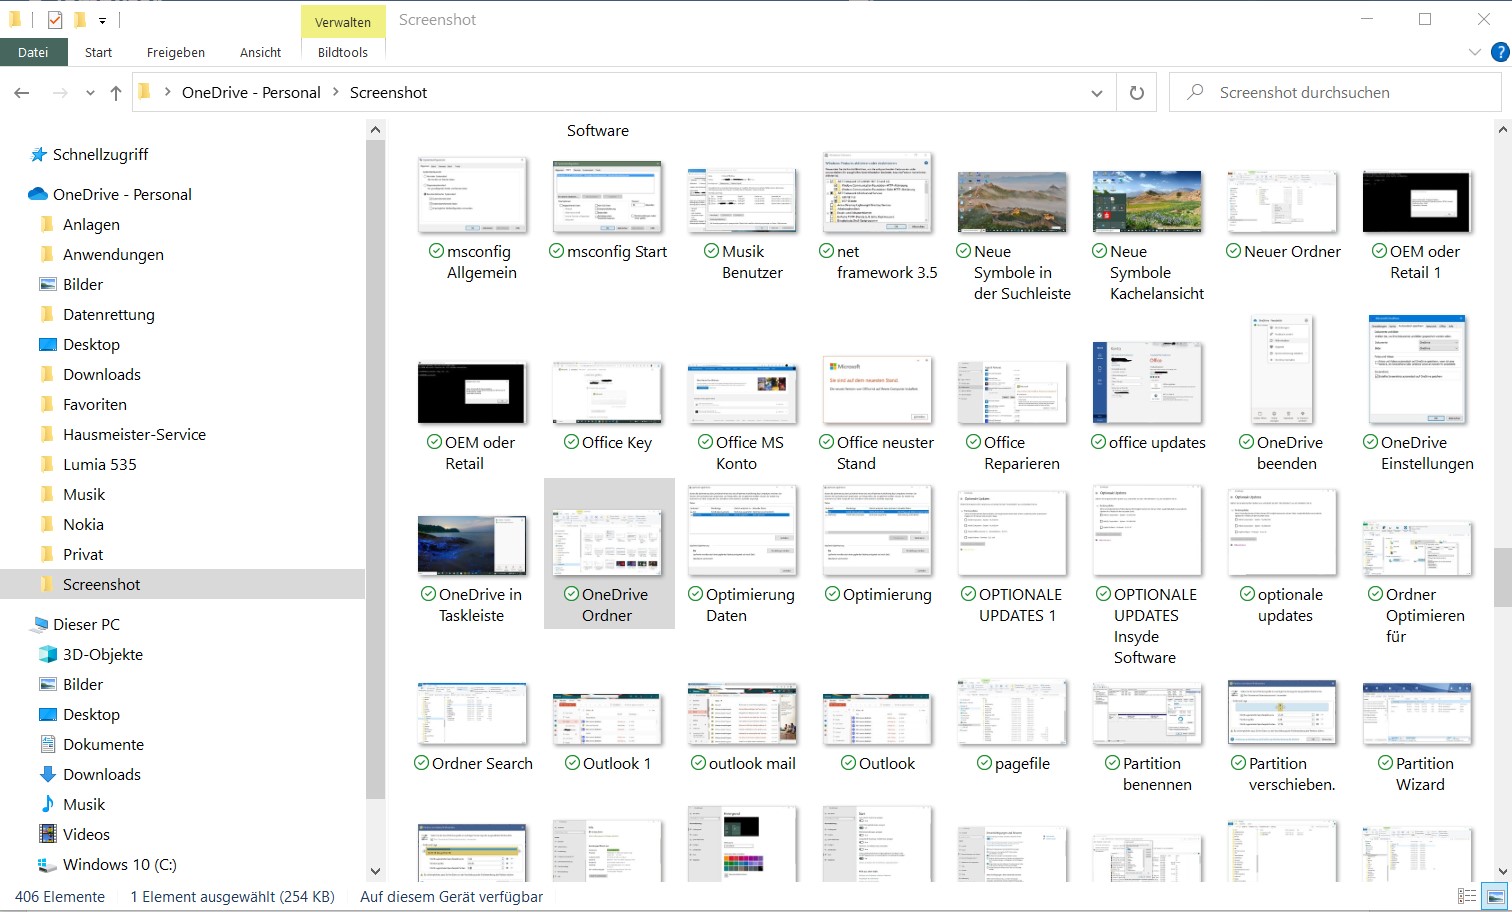Open the address bar history dropdown
1512x912 pixels.
click(x=1097, y=93)
